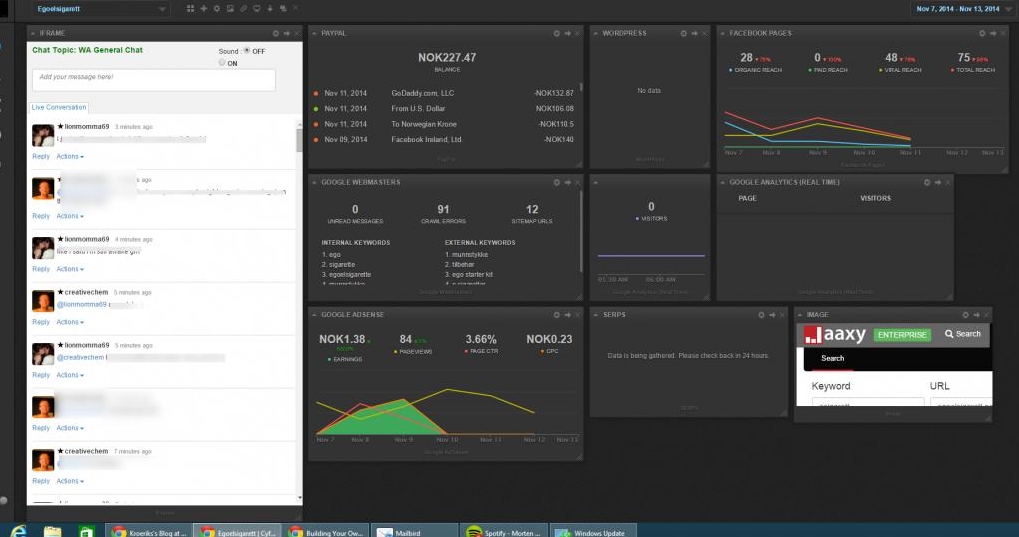1019x537 pixels.
Task: Open GOOGLE ANALYTICS (REAL TIME) settings gear
Action: pyautogui.click(x=927, y=183)
